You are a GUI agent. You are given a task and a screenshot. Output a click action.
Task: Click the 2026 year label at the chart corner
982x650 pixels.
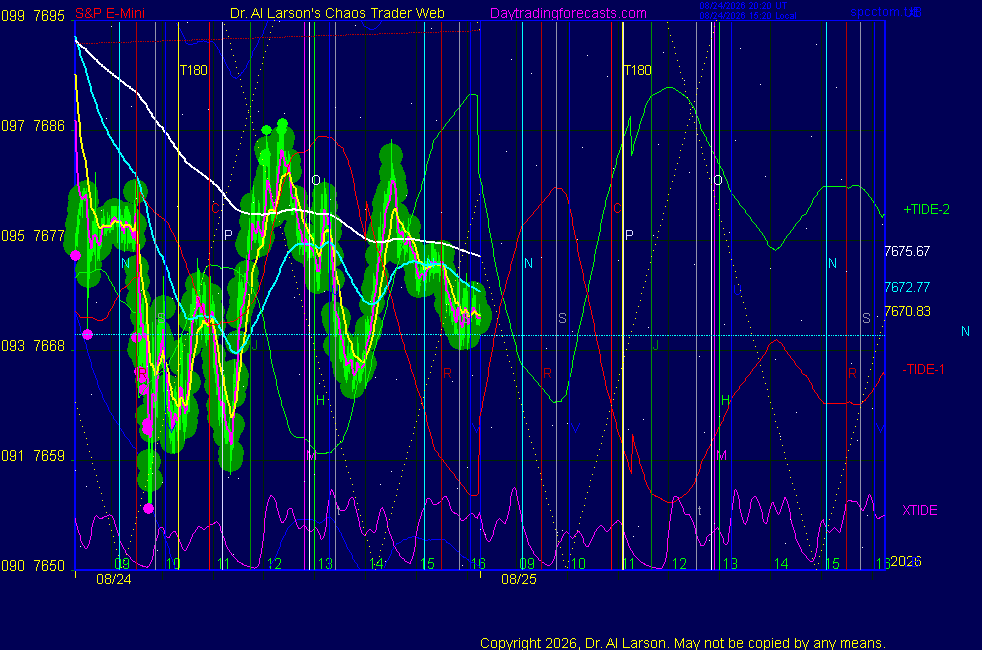click(x=905, y=561)
